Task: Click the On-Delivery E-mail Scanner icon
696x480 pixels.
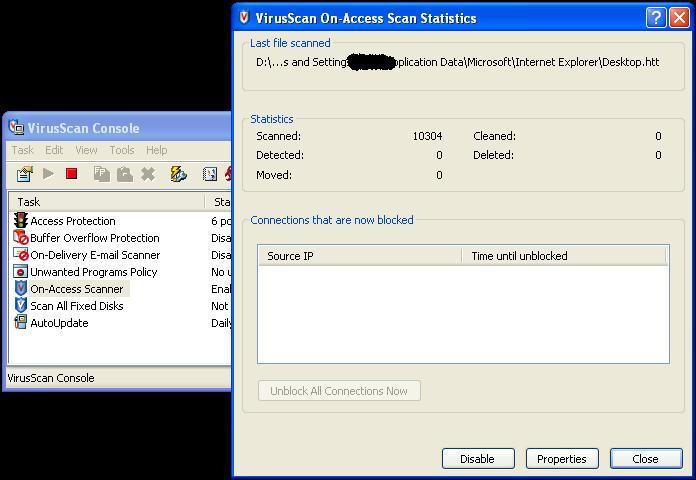Action: tap(20, 254)
